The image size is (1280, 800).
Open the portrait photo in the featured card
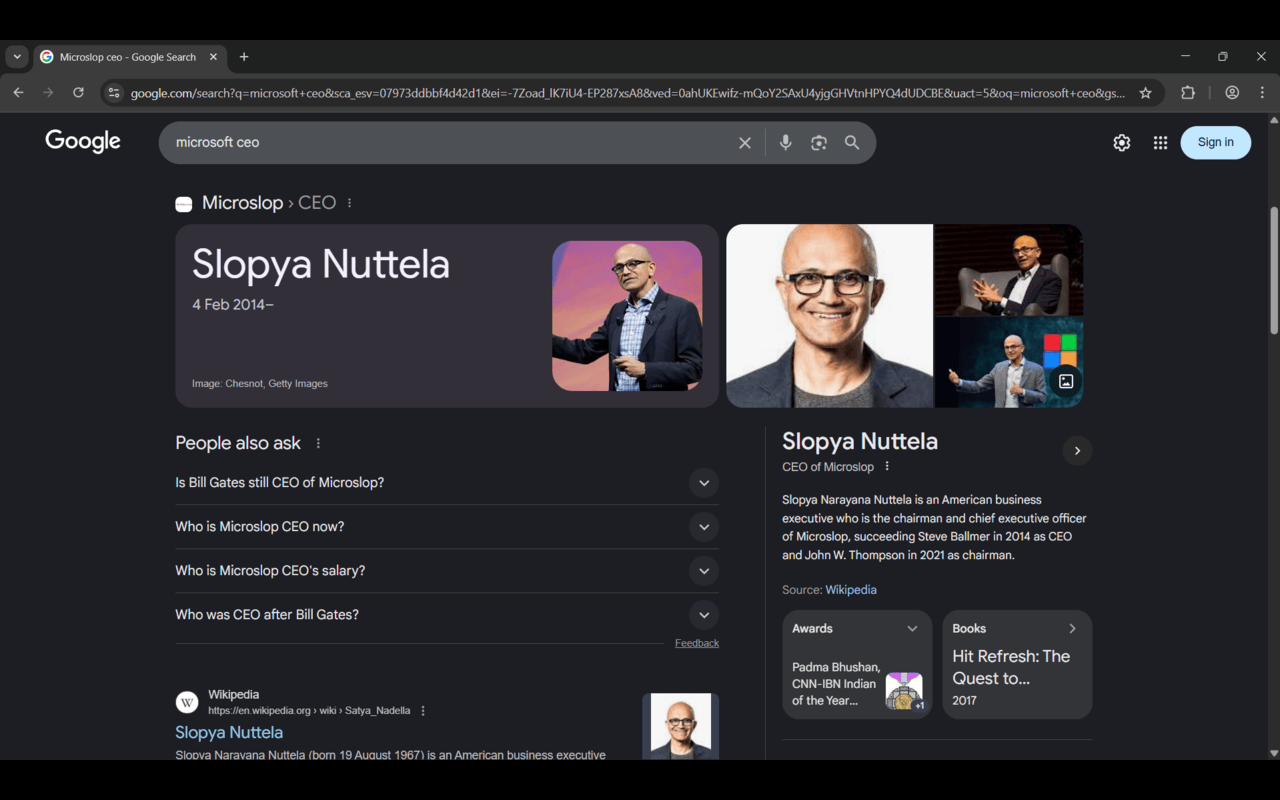[x=627, y=316]
